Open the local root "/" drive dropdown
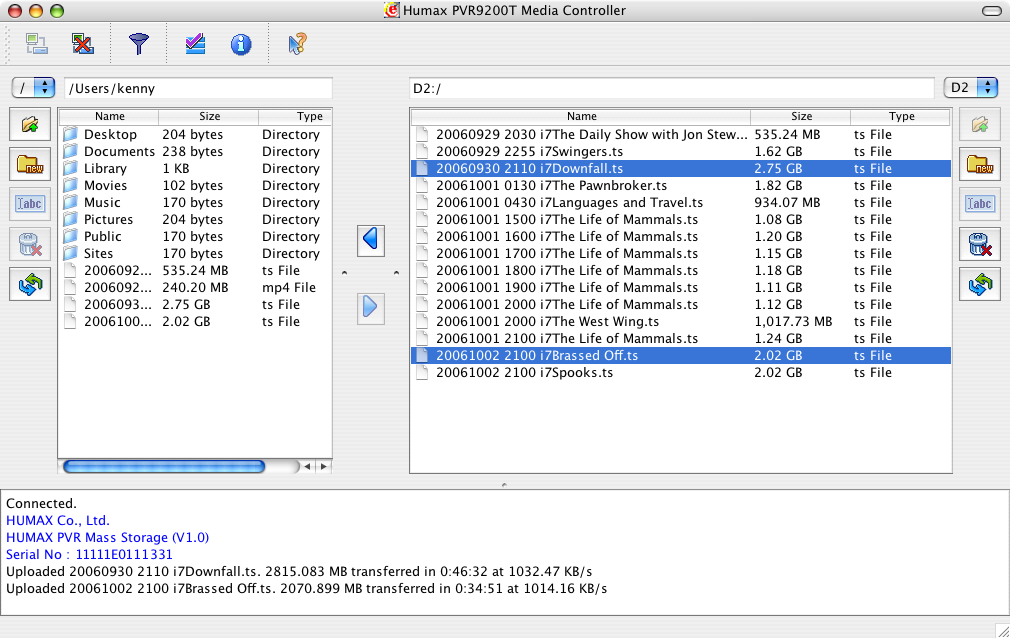Image resolution: width=1010 pixels, height=638 pixels. (x=33, y=88)
